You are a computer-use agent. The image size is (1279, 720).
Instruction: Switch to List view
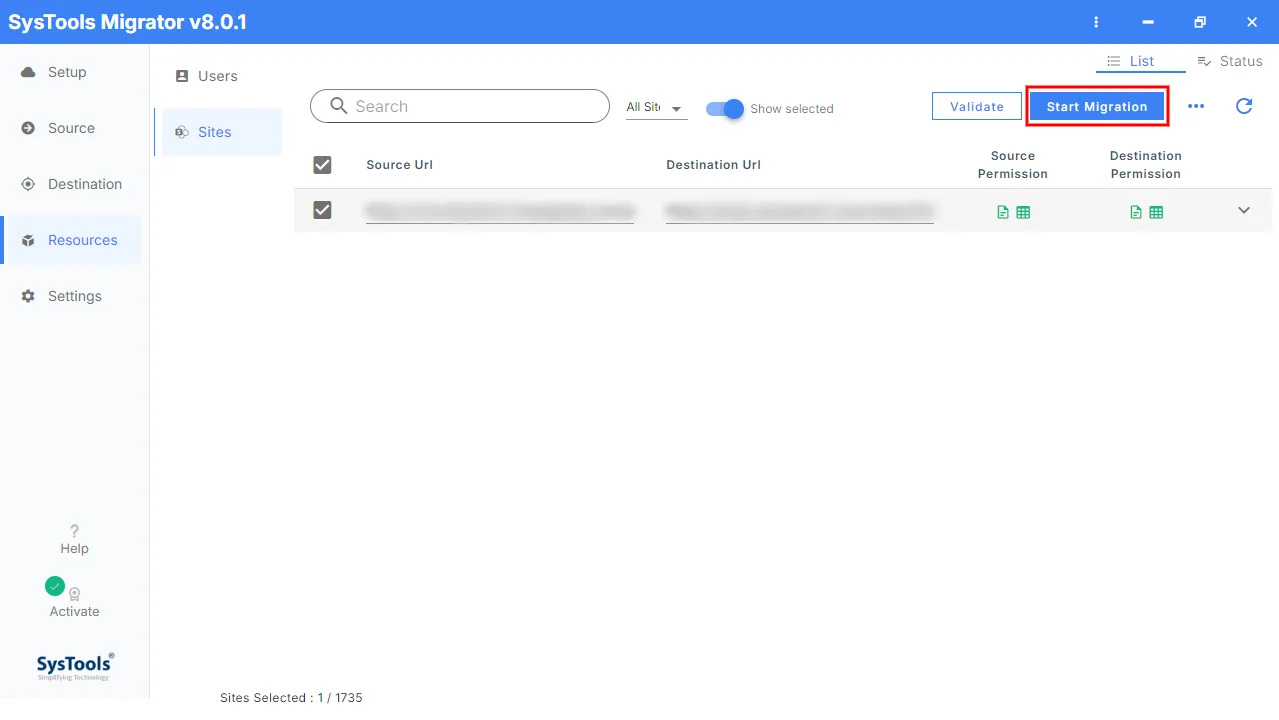pos(1140,61)
